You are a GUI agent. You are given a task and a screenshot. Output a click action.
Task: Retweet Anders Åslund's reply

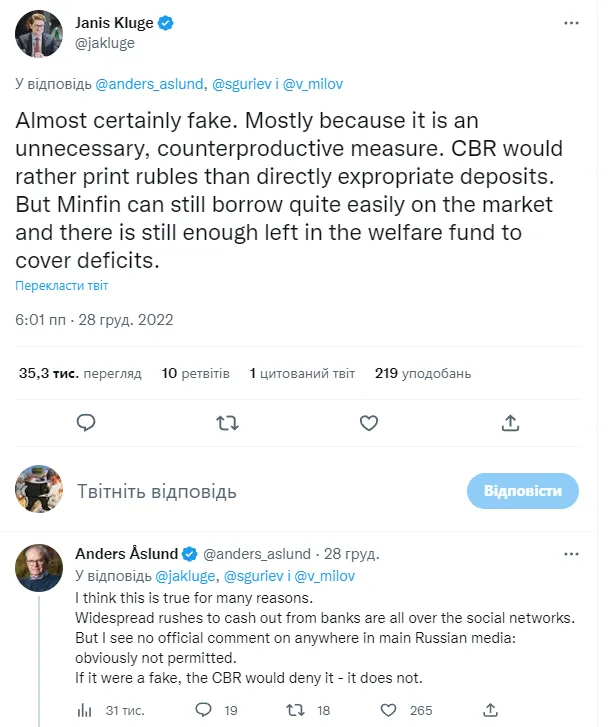(296, 710)
